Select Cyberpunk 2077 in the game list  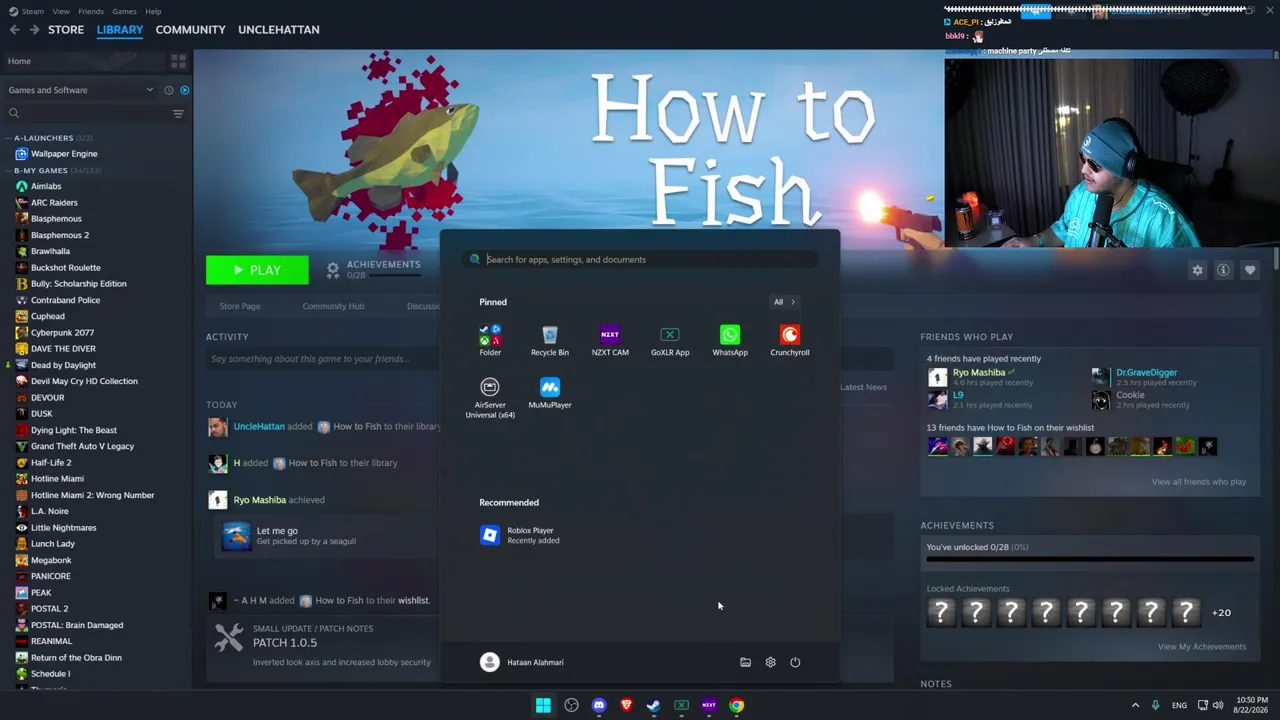62,332
